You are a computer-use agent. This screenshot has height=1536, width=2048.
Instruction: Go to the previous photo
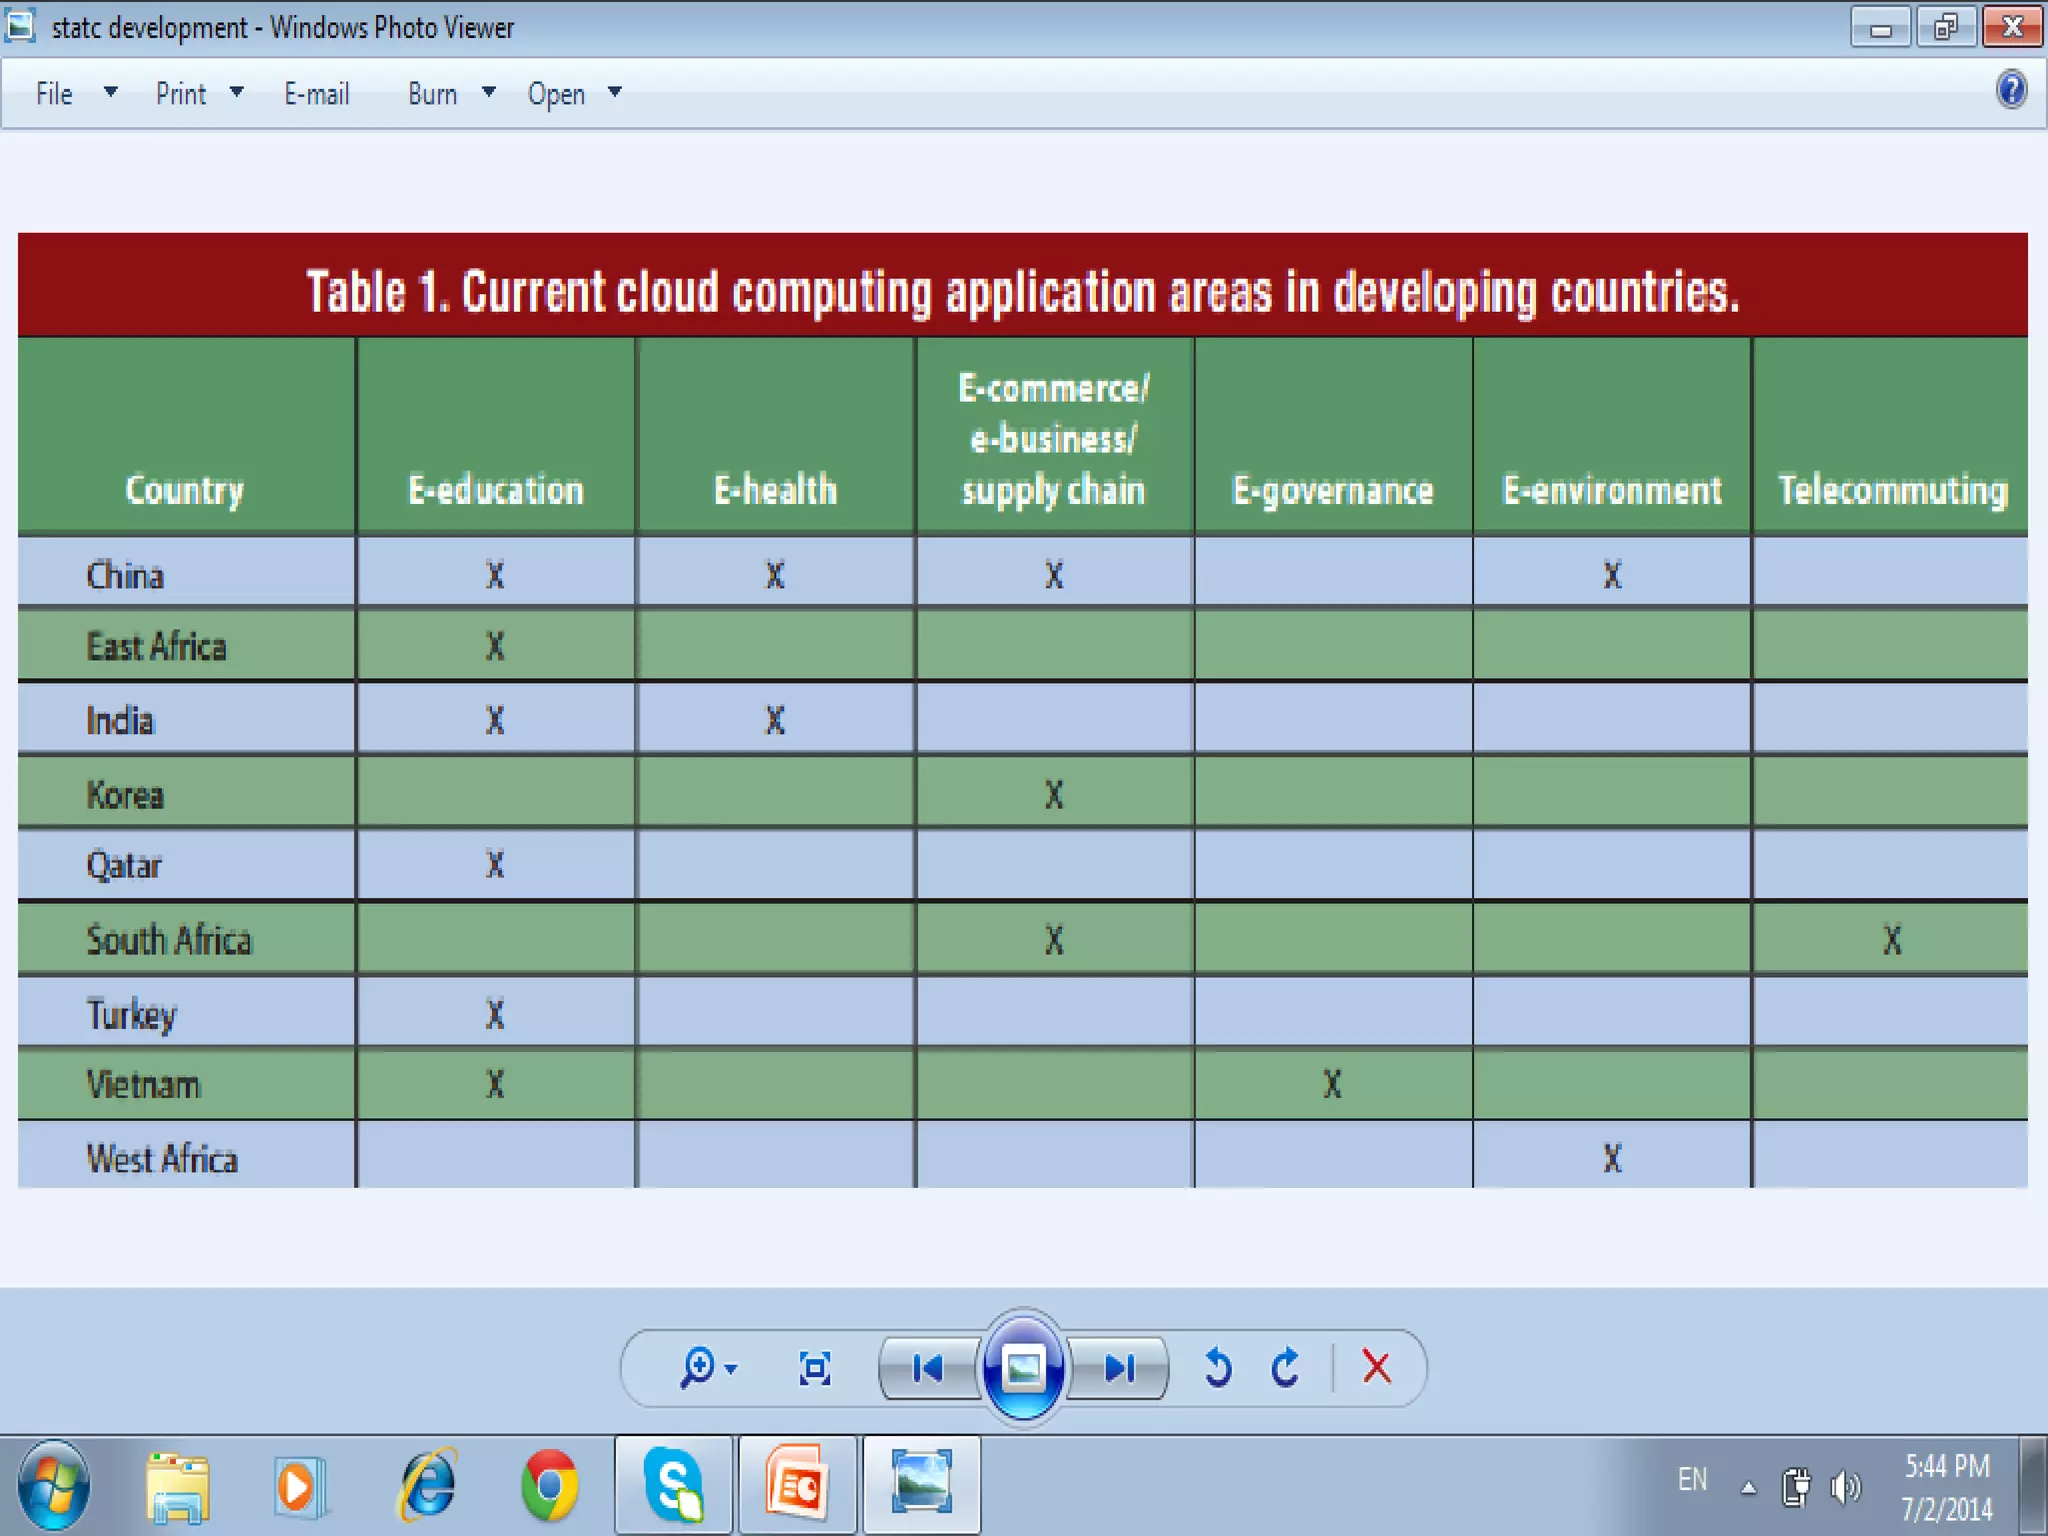click(927, 1368)
